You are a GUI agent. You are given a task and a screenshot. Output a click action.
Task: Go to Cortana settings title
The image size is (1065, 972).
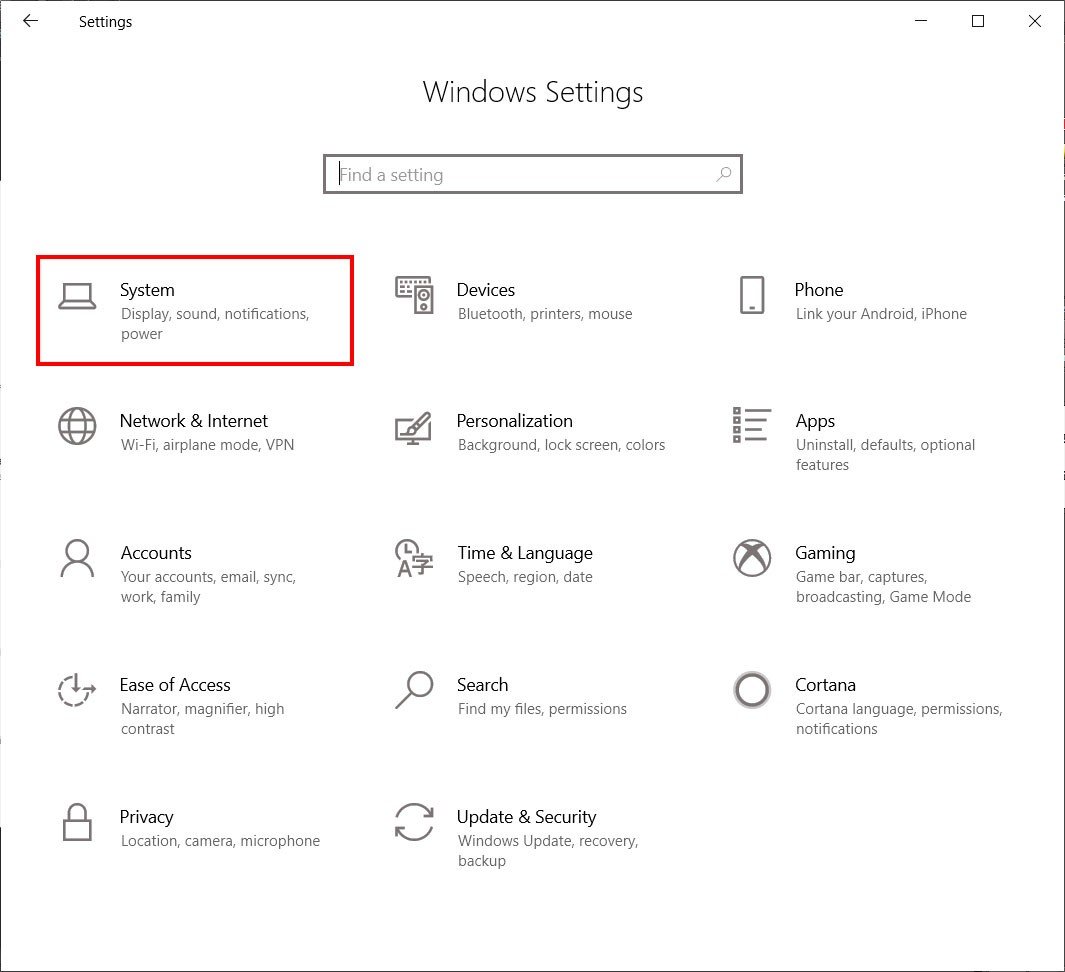coord(825,685)
